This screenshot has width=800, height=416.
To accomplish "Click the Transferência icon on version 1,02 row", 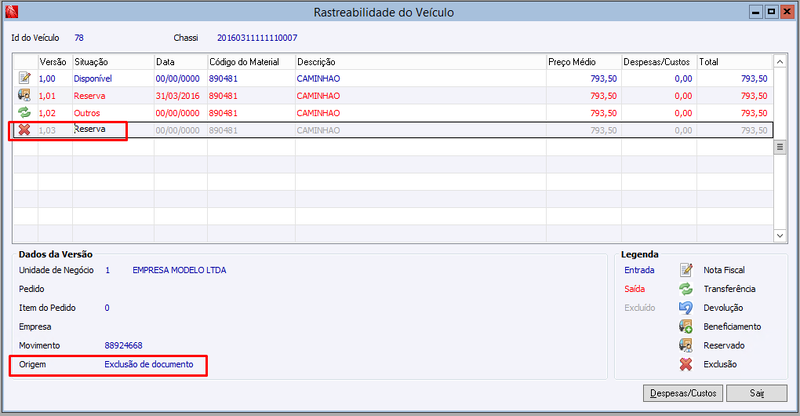I will point(24,112).
